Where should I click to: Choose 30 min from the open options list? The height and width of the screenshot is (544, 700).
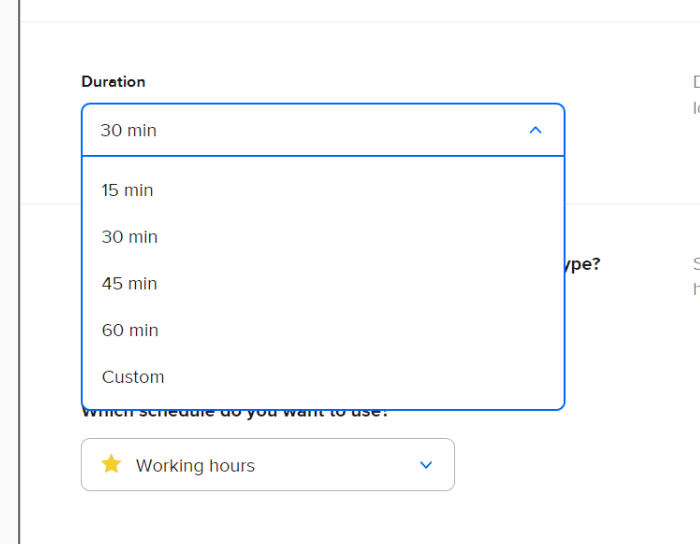click(x=129, y=237)
